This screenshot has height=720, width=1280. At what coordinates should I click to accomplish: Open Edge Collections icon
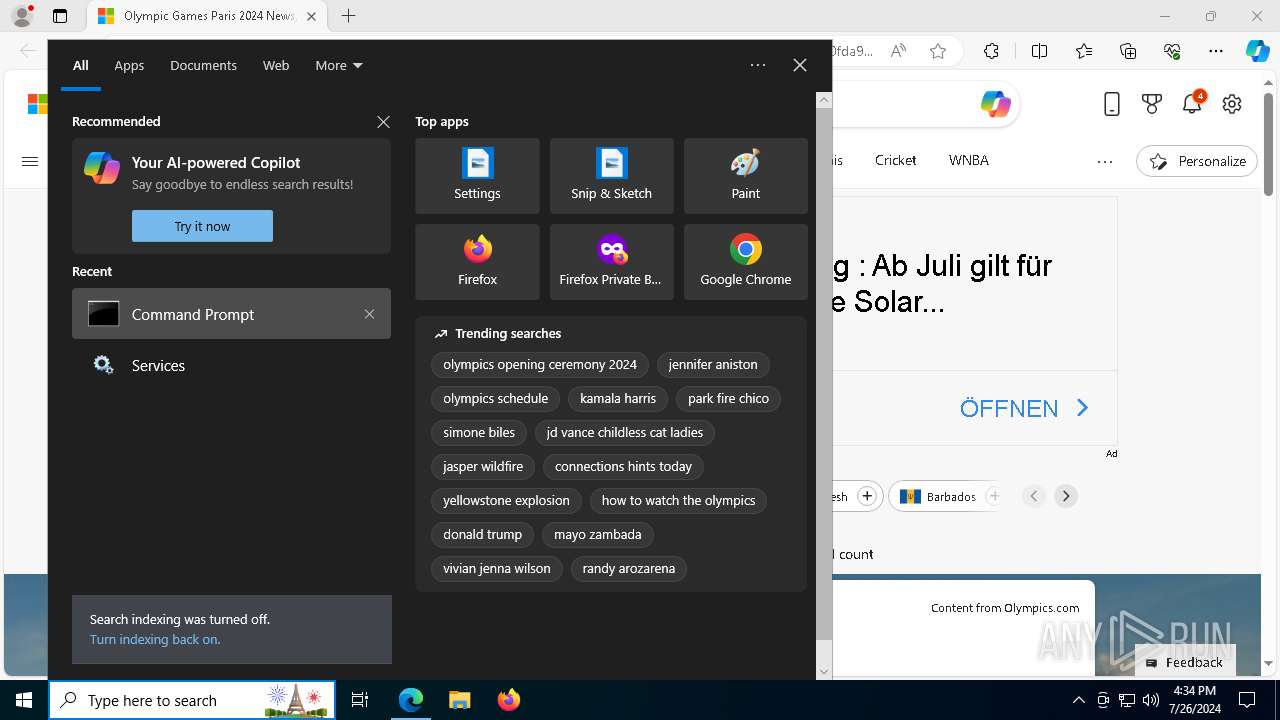(x=1128, y=51)
